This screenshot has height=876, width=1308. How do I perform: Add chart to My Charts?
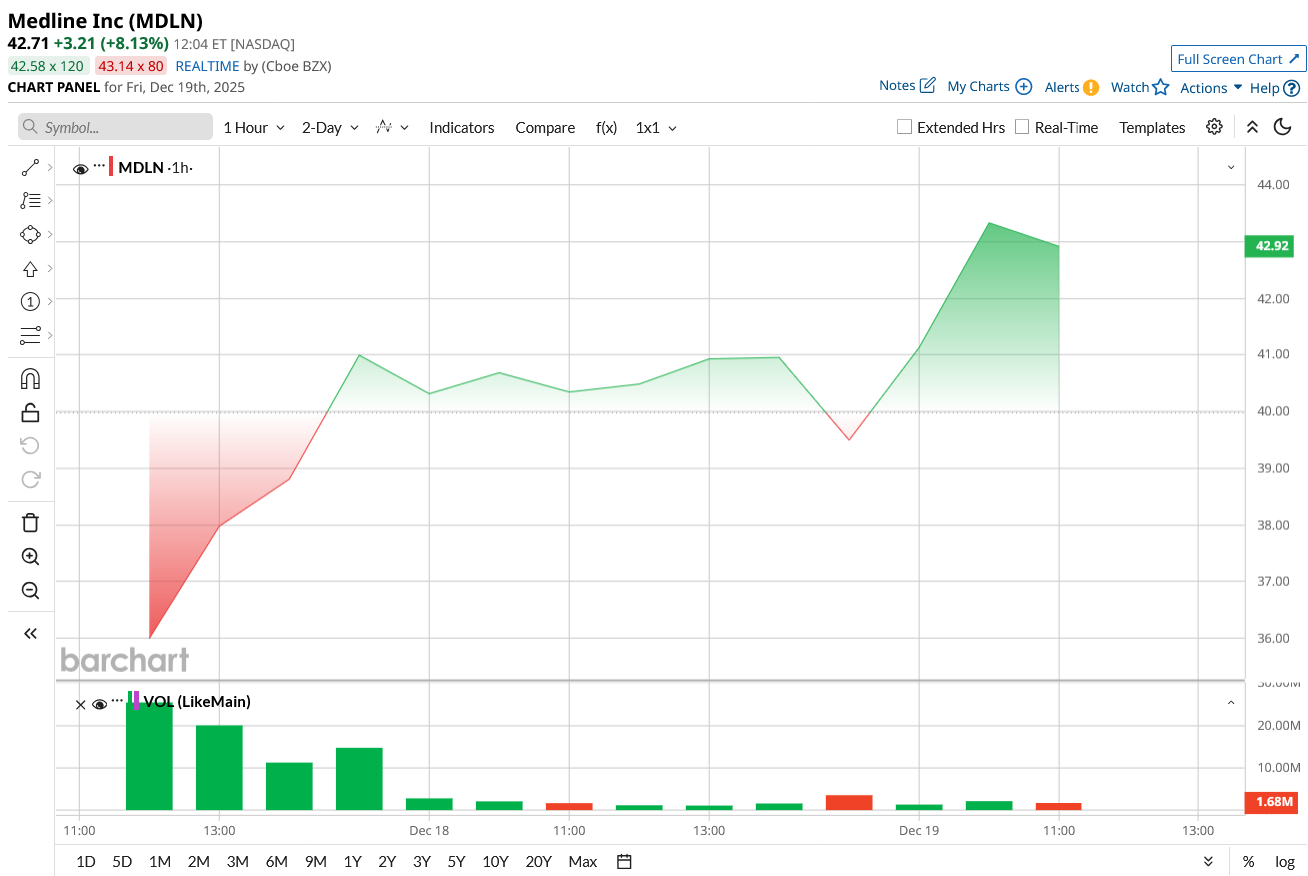tap(989, 86)
